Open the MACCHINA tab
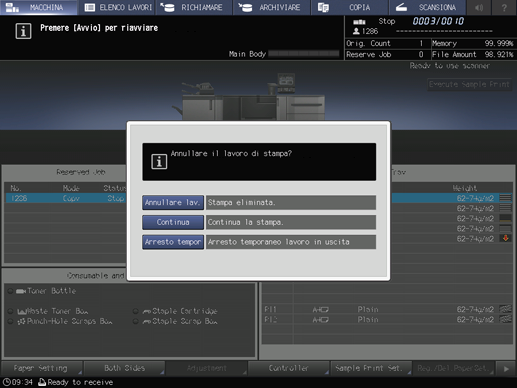This screenshot has height=388, width=517. click(38, 7)
